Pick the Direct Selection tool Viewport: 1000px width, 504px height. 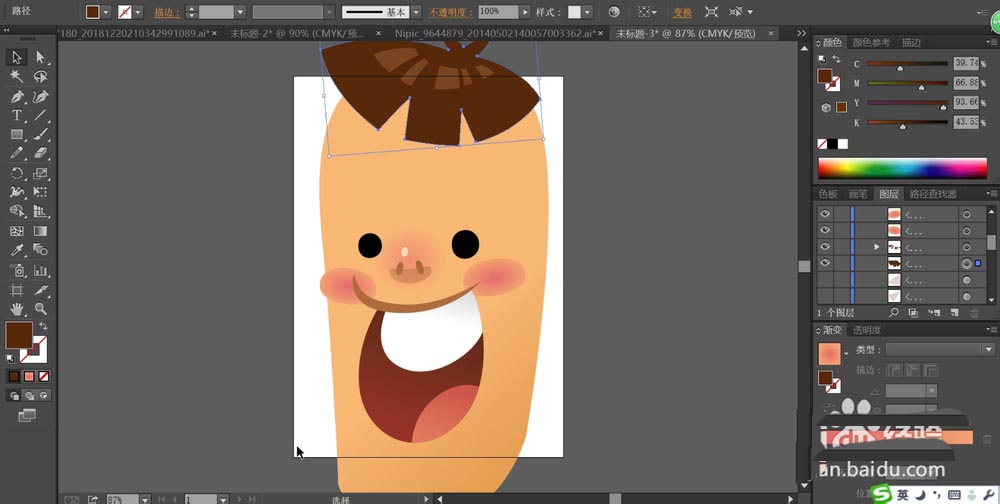(x=41, y=58)
